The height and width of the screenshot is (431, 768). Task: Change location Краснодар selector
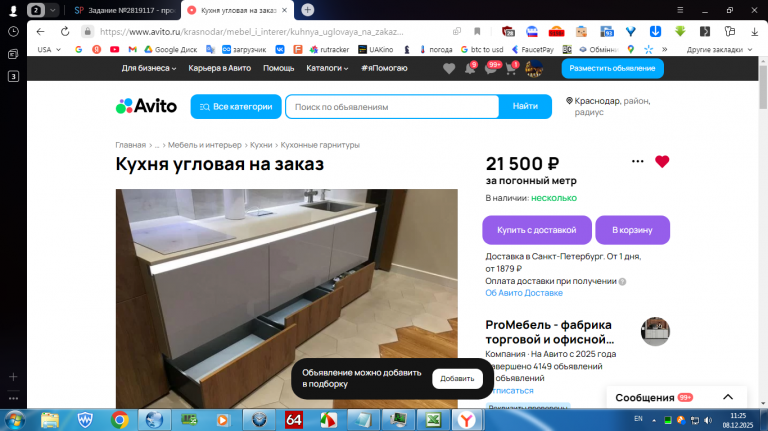click(x=608, y=106)
